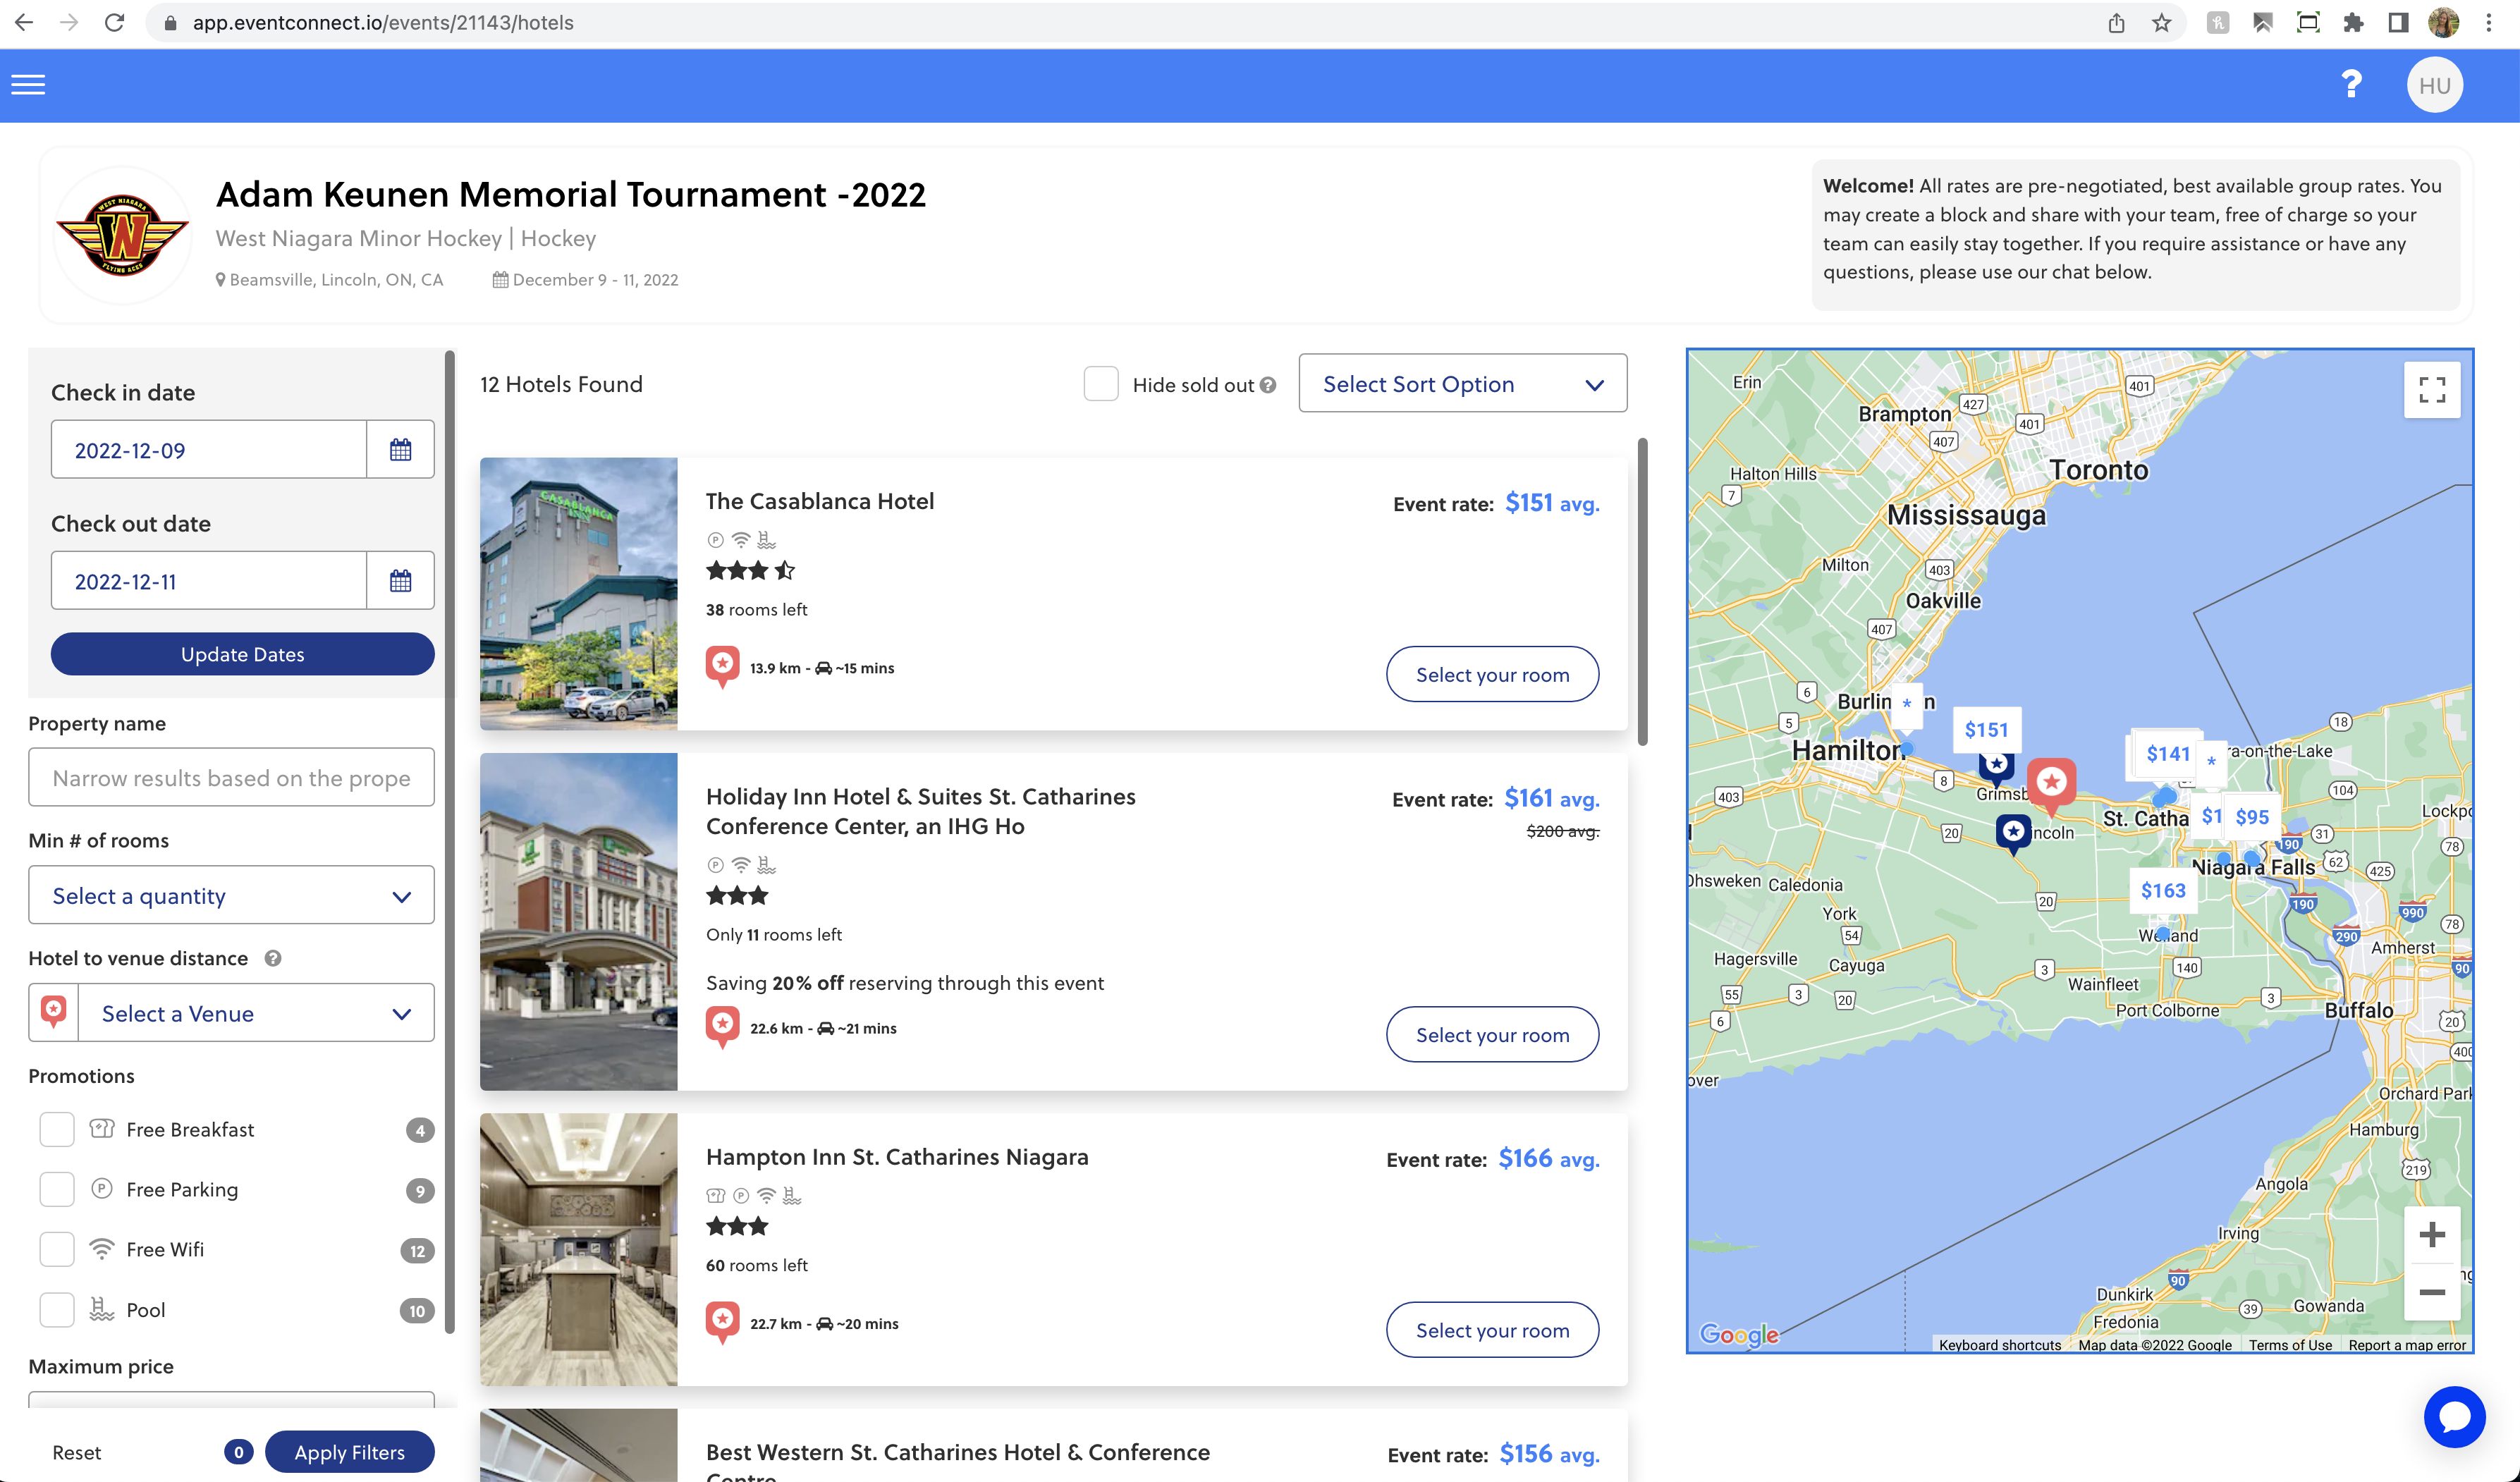Zoom out on the map

click(x=2432, y=1292)
